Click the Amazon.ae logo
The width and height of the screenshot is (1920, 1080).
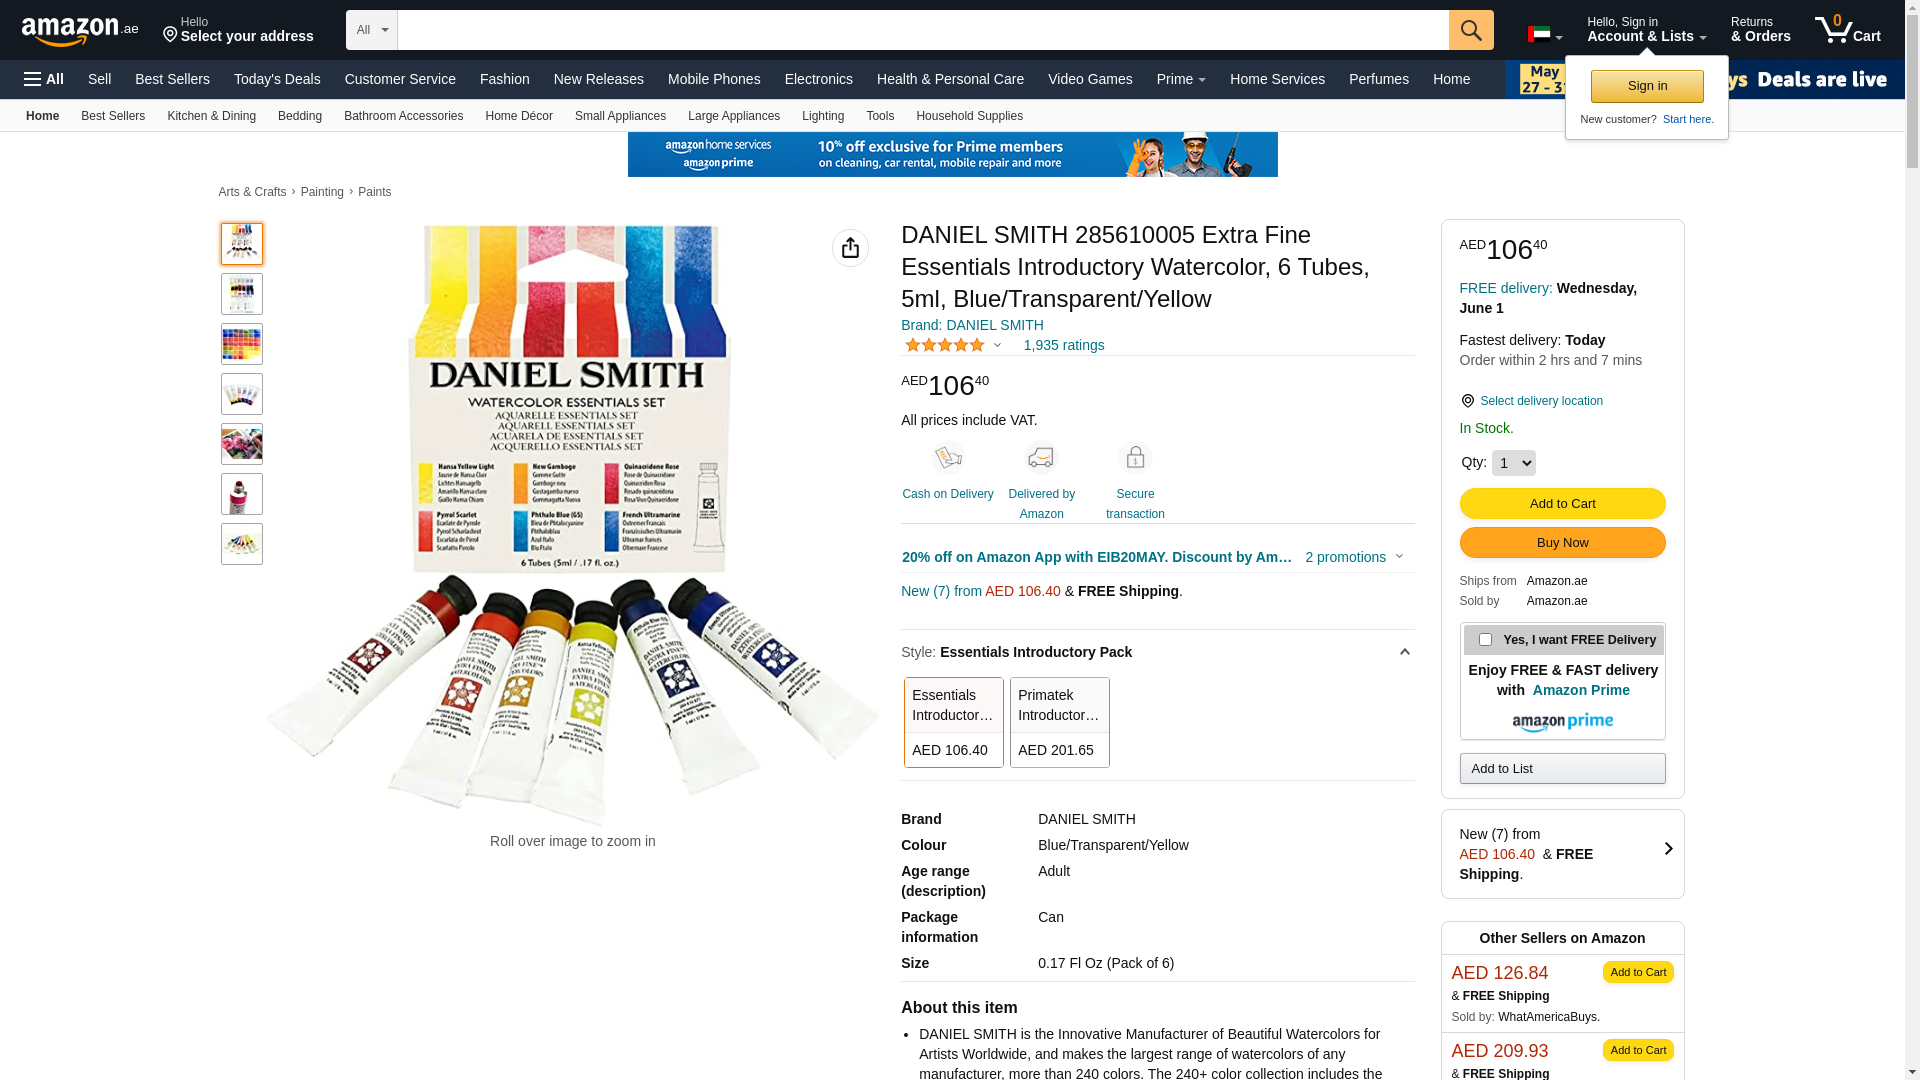click(80, 30)
